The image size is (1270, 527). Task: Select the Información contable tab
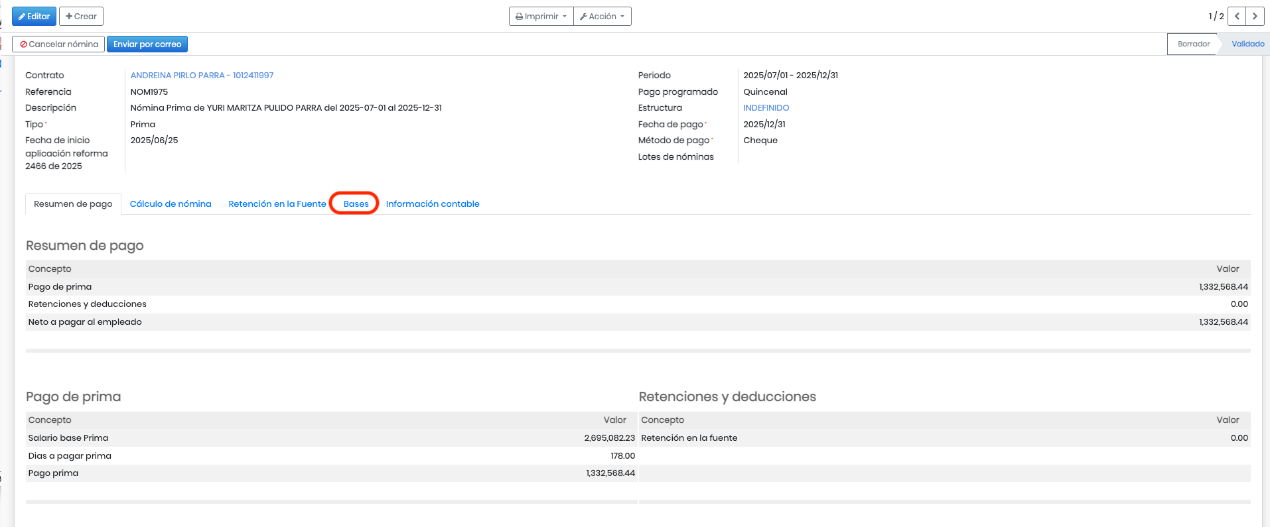click(432, 204)
